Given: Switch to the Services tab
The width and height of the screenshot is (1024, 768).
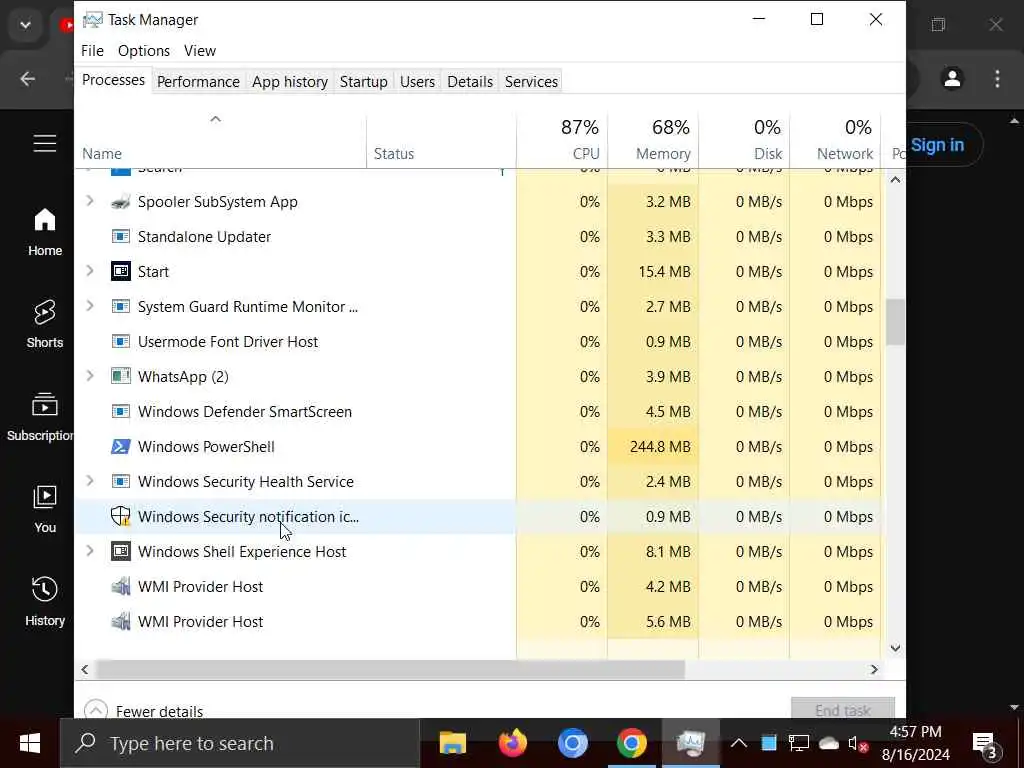Looking at the screenshot, I should (531, 82).
